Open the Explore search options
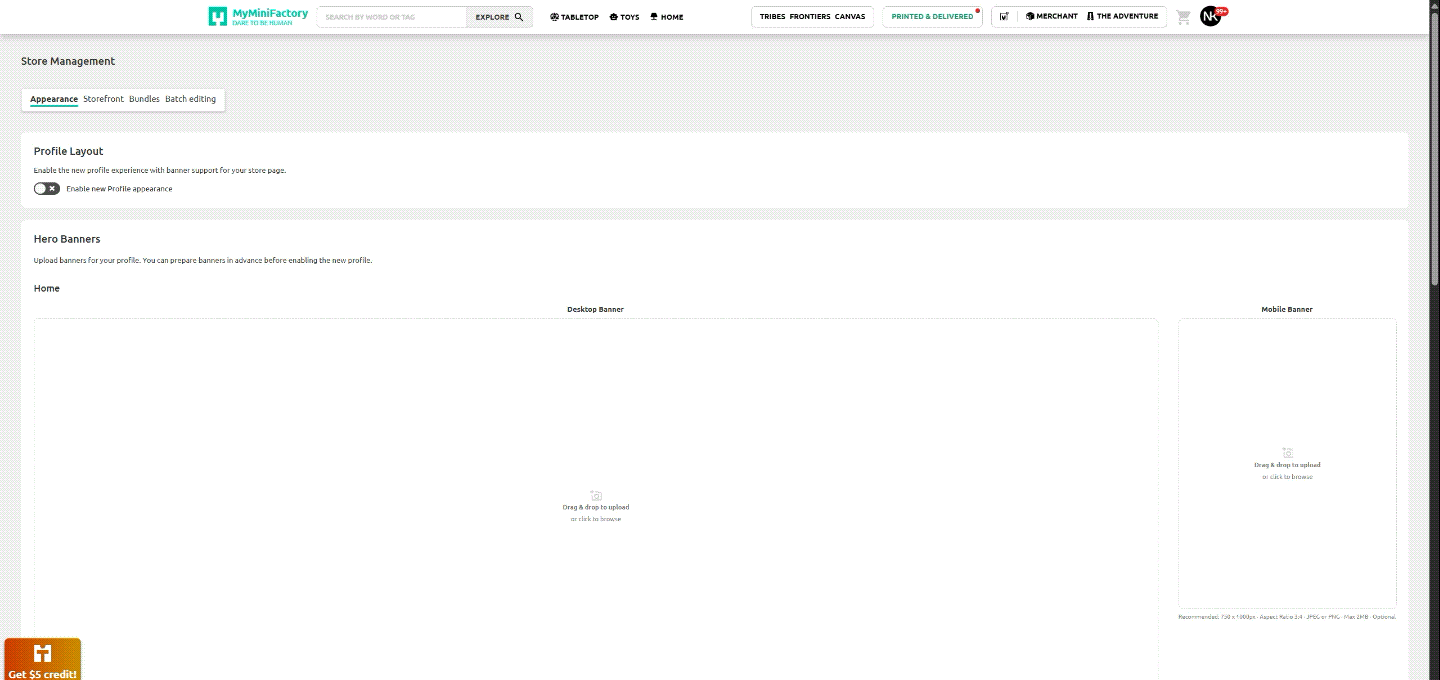1440x680 pixels. coord(498,16)
